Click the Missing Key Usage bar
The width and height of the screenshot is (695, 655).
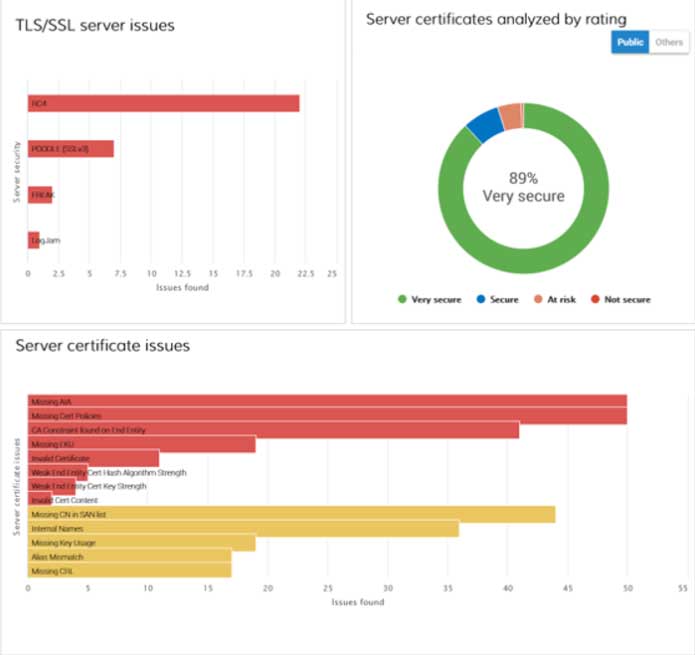pyautogui.click(x=142, y=543)
